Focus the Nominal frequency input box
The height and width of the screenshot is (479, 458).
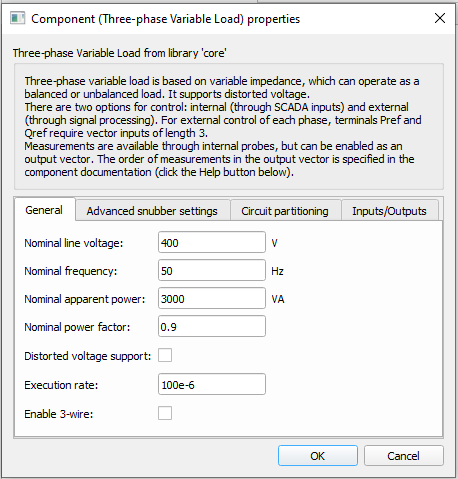(x=212, y=270)
